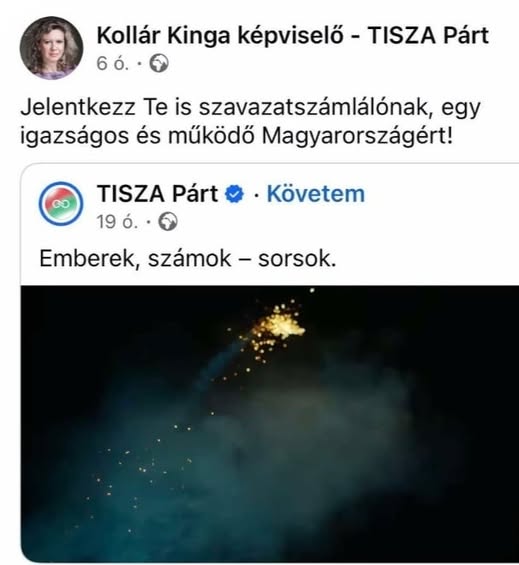Click the globe privacy icon beside 19 ó.
Image resolution: width=519 pixels, height=565 pixels.
(x=168, y=221)
